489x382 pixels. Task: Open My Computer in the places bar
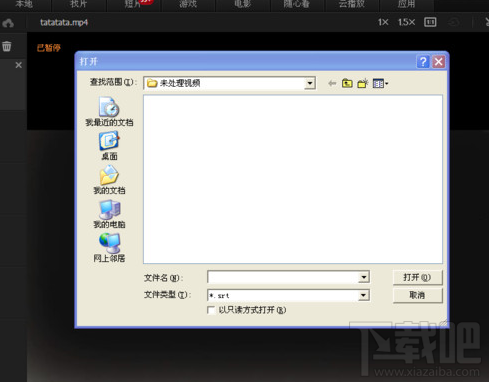(109, 214)
